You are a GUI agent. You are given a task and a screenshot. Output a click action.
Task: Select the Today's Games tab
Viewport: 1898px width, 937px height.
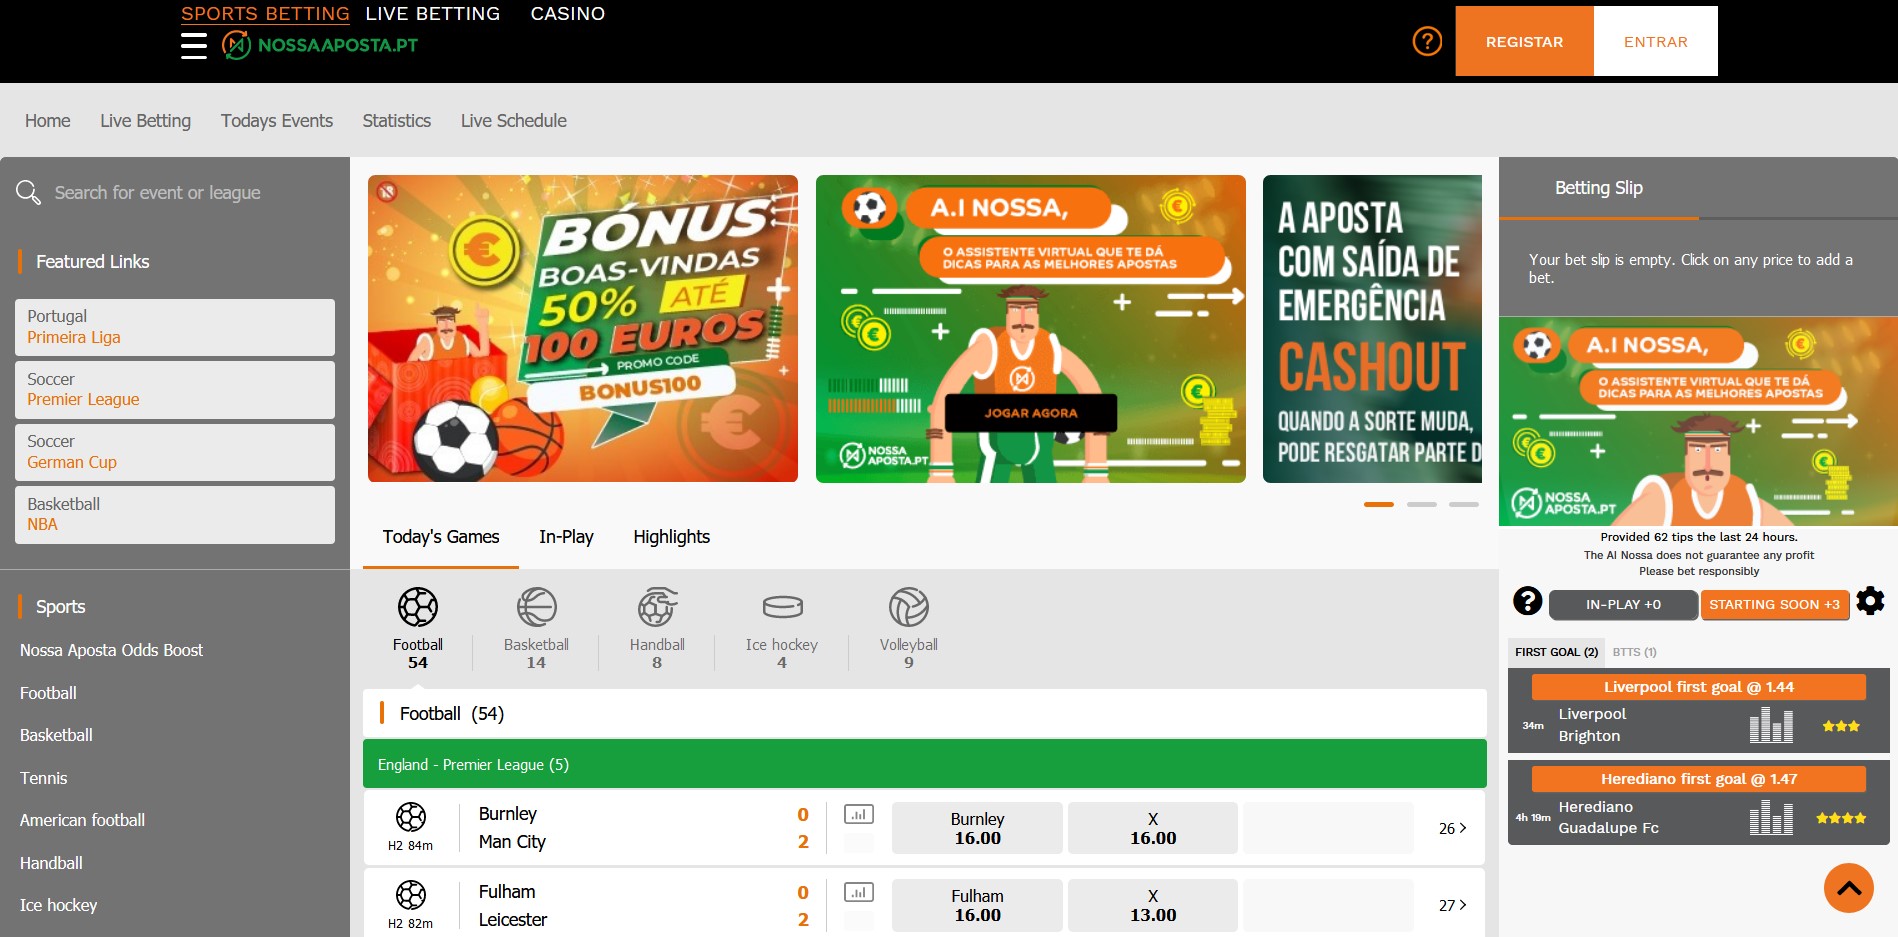[x=441, y=537]
